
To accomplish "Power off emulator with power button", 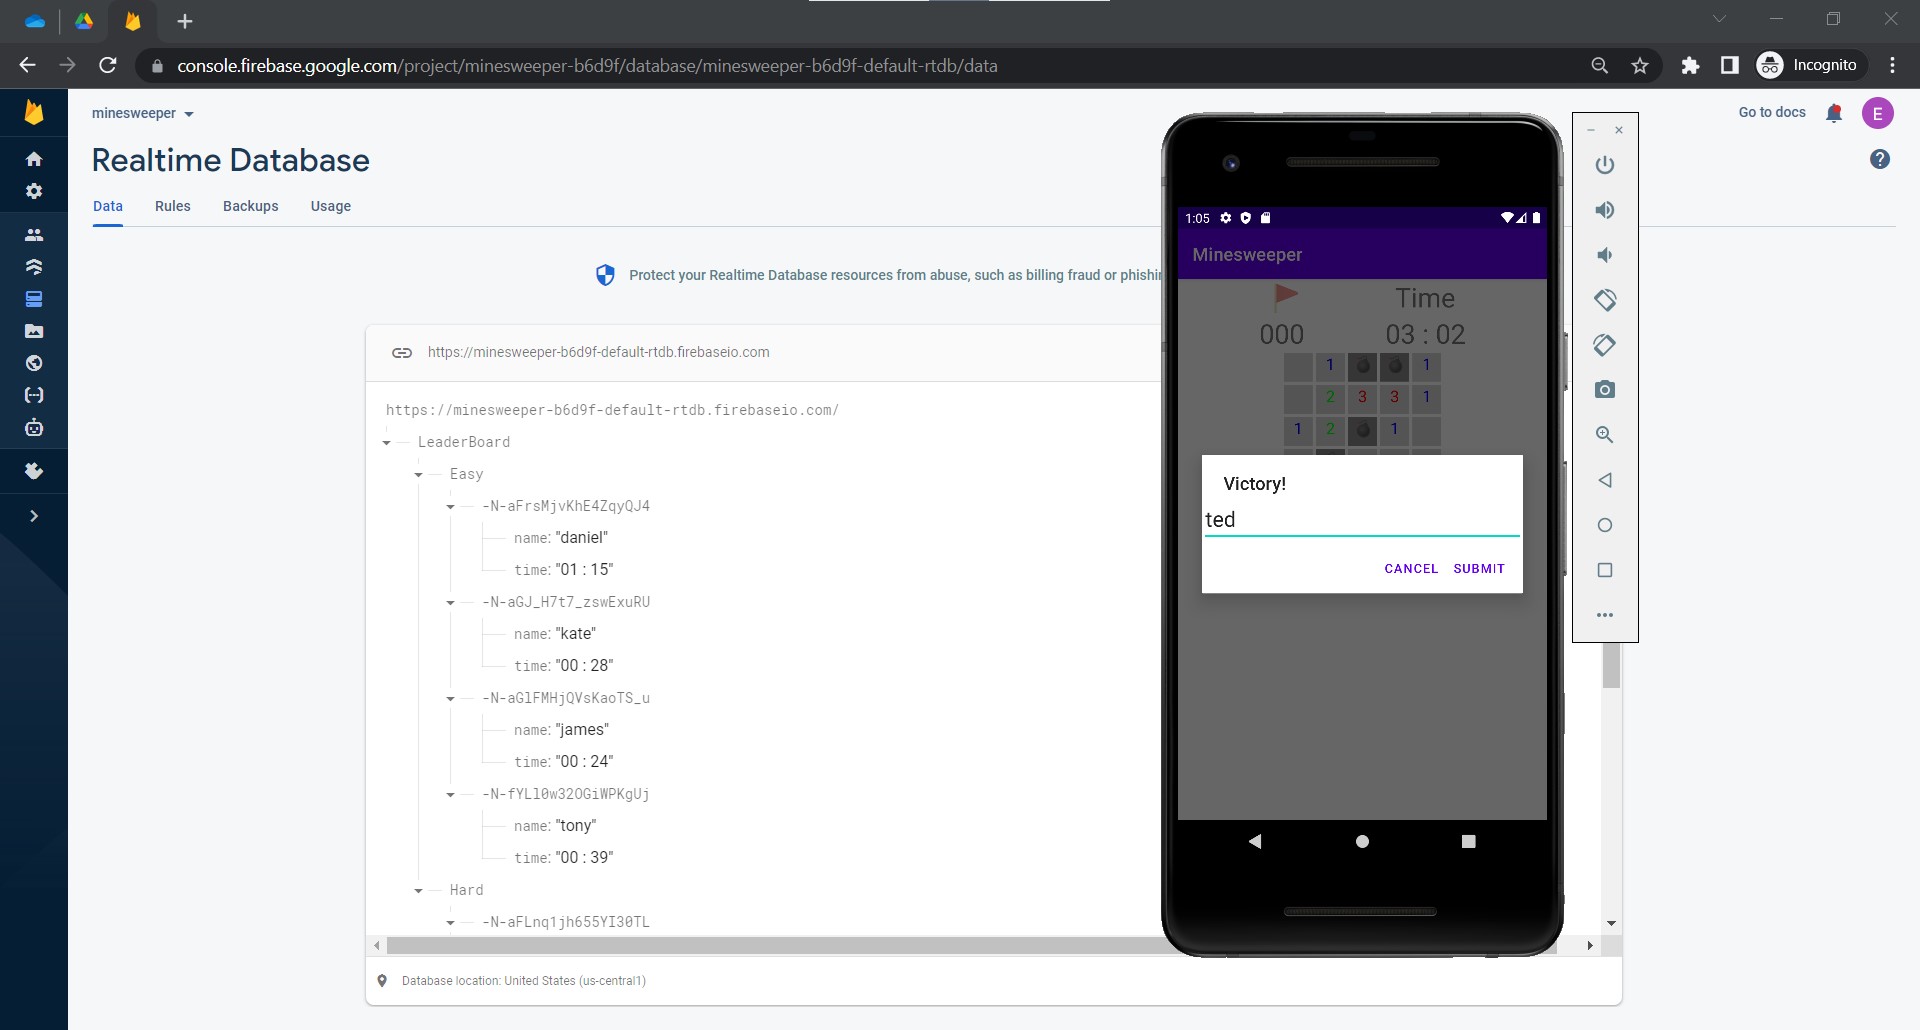I will 1605,165.
